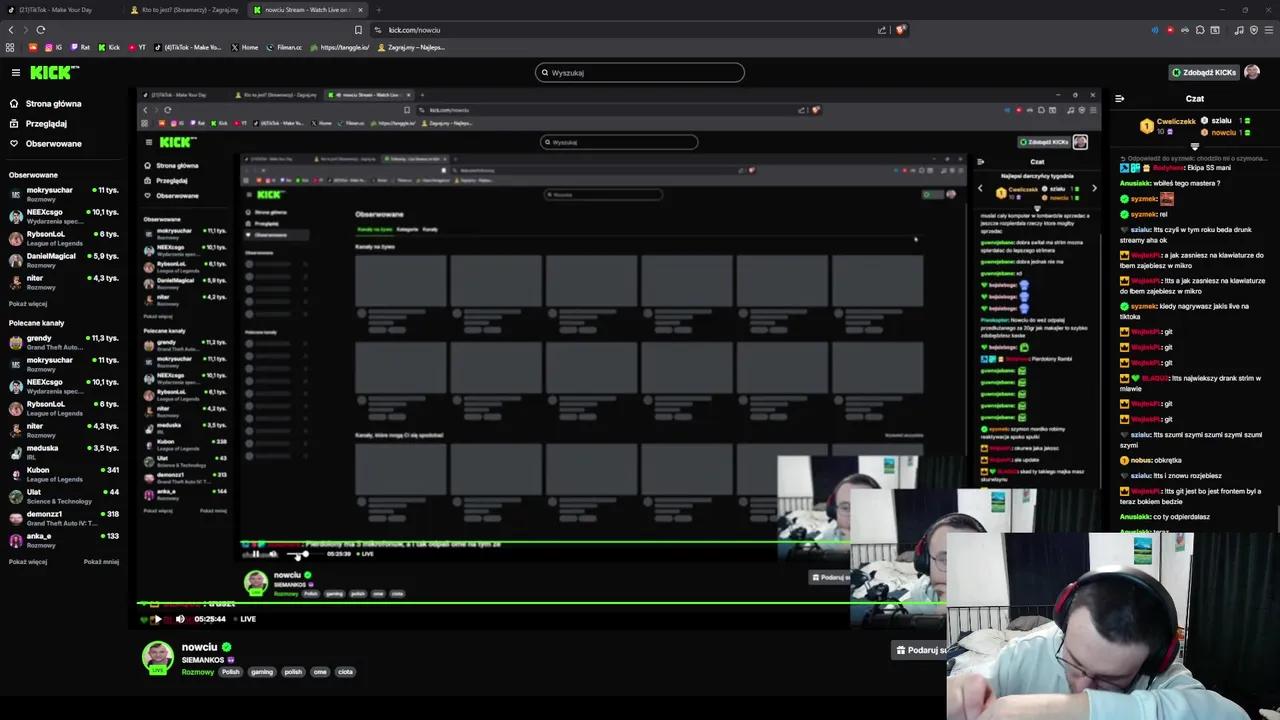The height and width of the screenshot is (720, 1280).
Task: Click the Czat panel header
Action: click(1195, 99)
